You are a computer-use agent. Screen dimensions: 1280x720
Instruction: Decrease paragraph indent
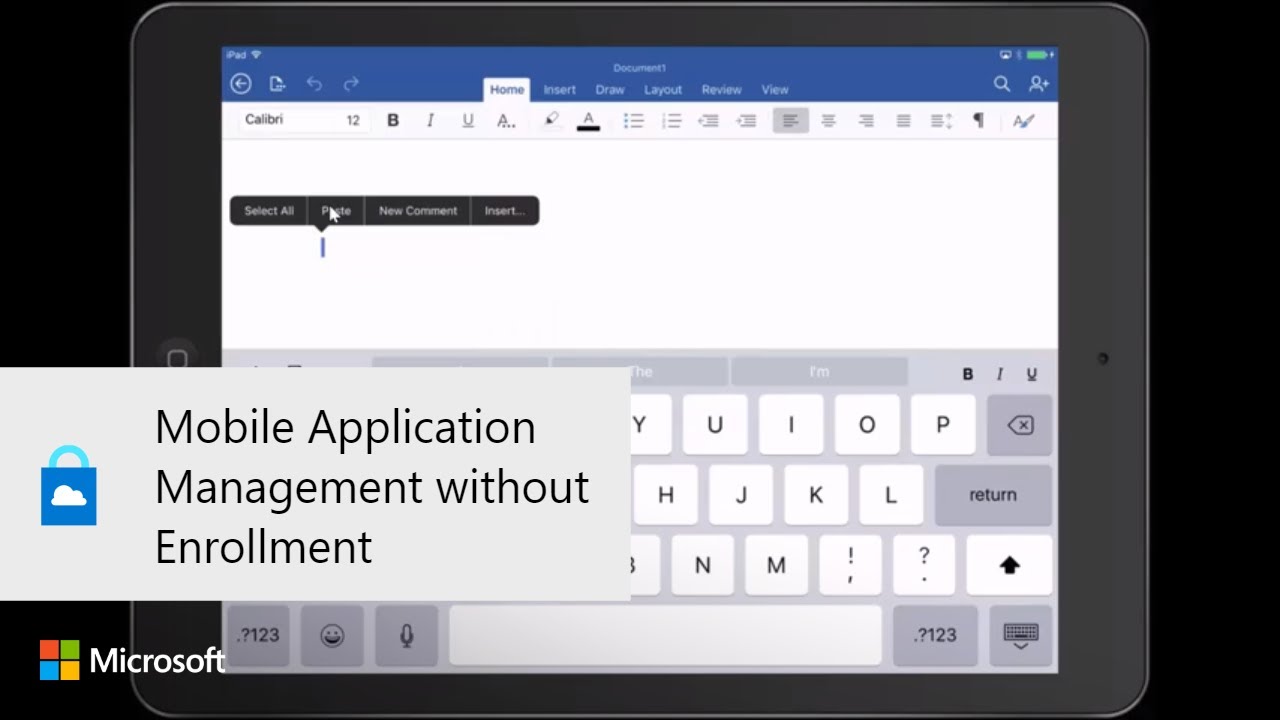(x=709, y=121)
